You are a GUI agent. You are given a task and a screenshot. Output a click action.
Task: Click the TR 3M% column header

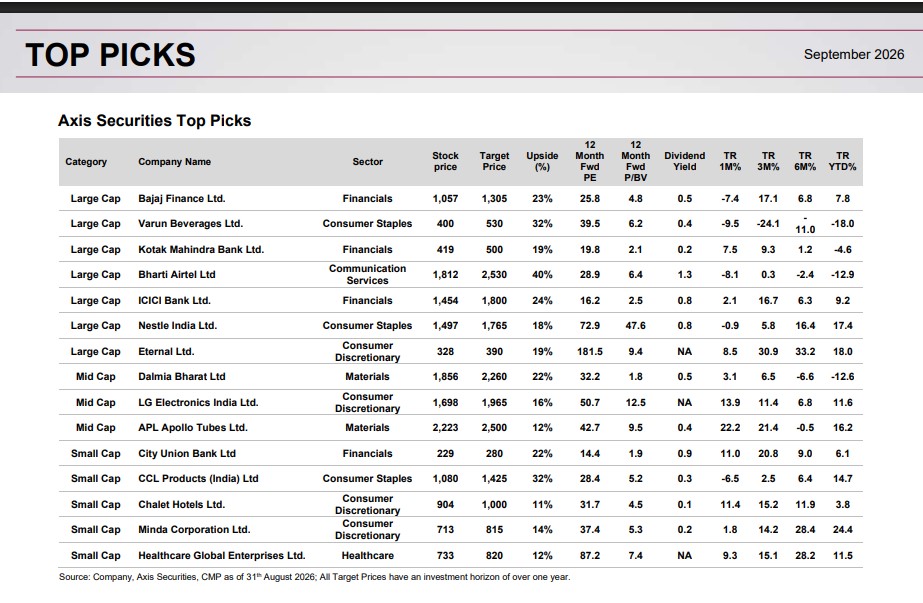point(768,161)
